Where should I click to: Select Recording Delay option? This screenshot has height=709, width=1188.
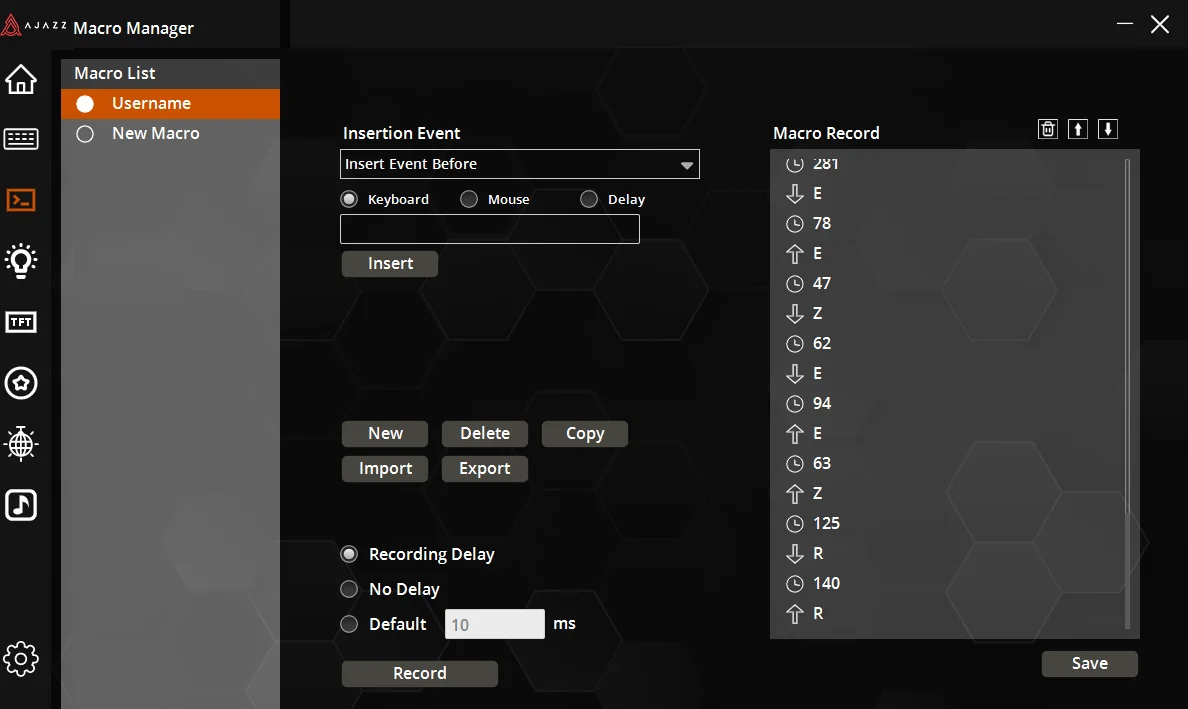tap(349, 554)
